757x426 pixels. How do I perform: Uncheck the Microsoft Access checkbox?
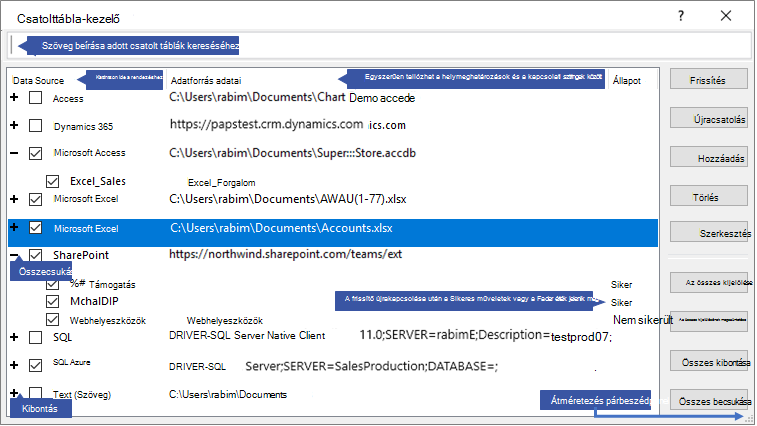(35, 153)
